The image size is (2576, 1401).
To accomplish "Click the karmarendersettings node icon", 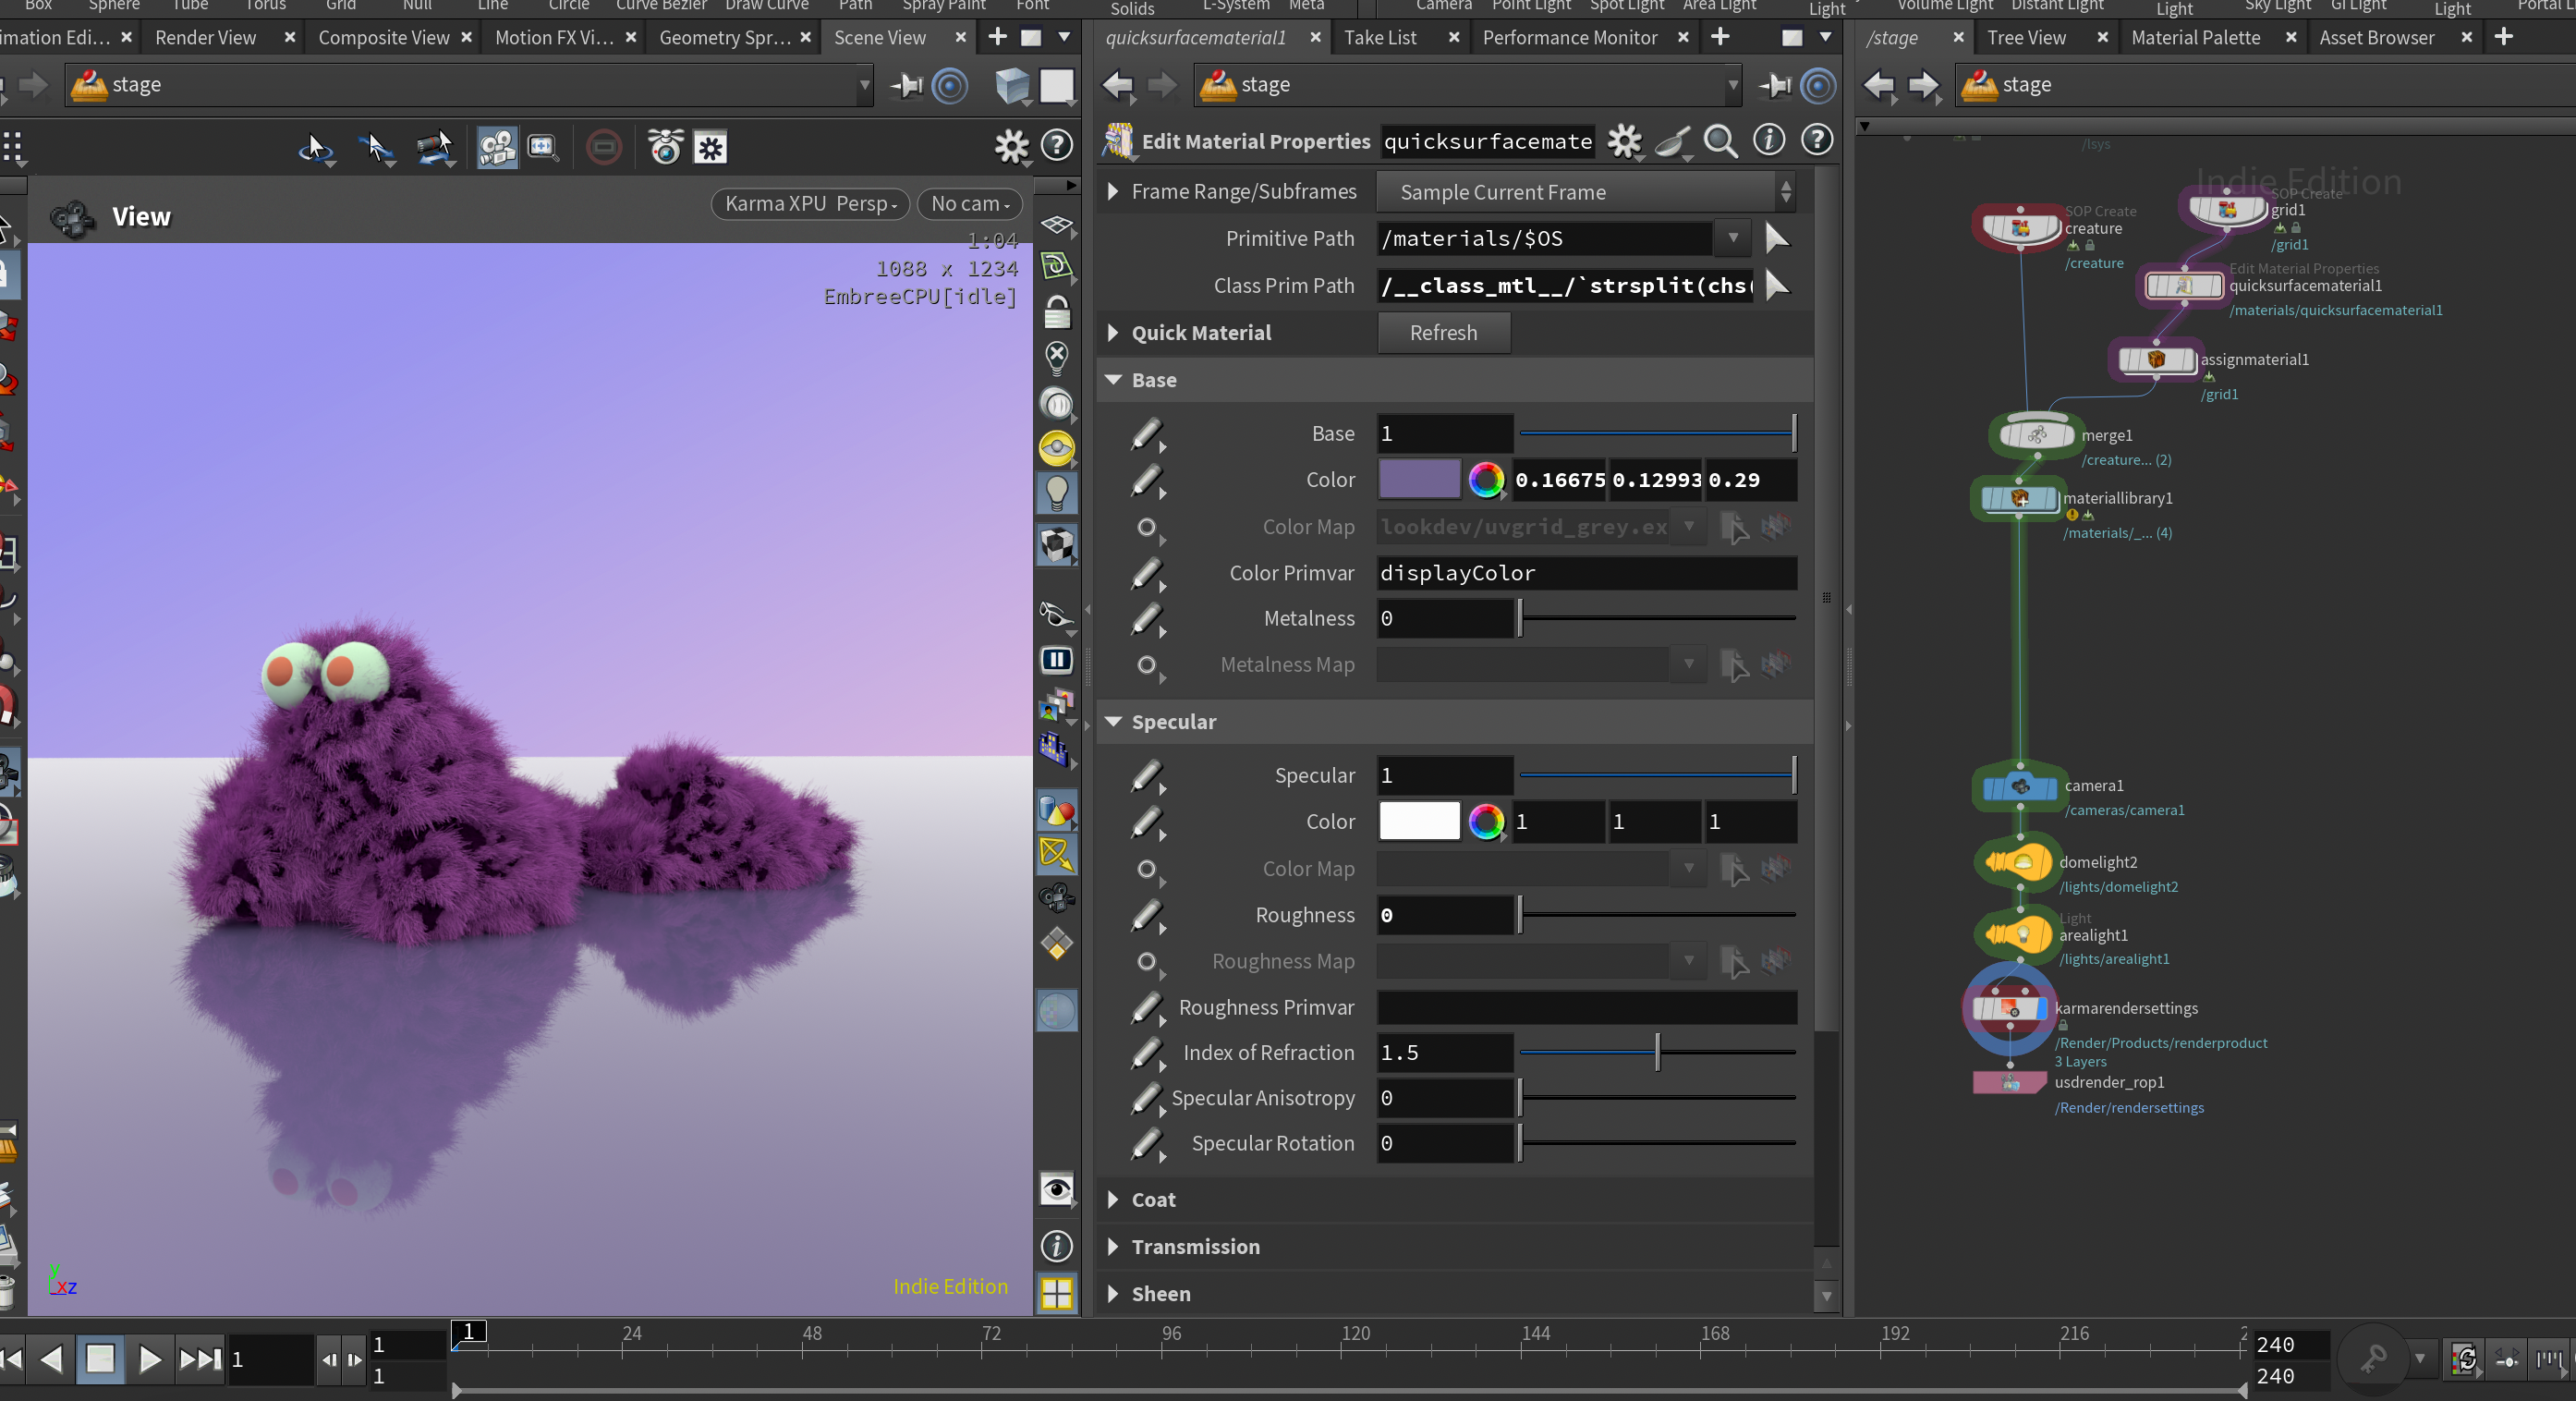I will click(x=2009, y=1008).
